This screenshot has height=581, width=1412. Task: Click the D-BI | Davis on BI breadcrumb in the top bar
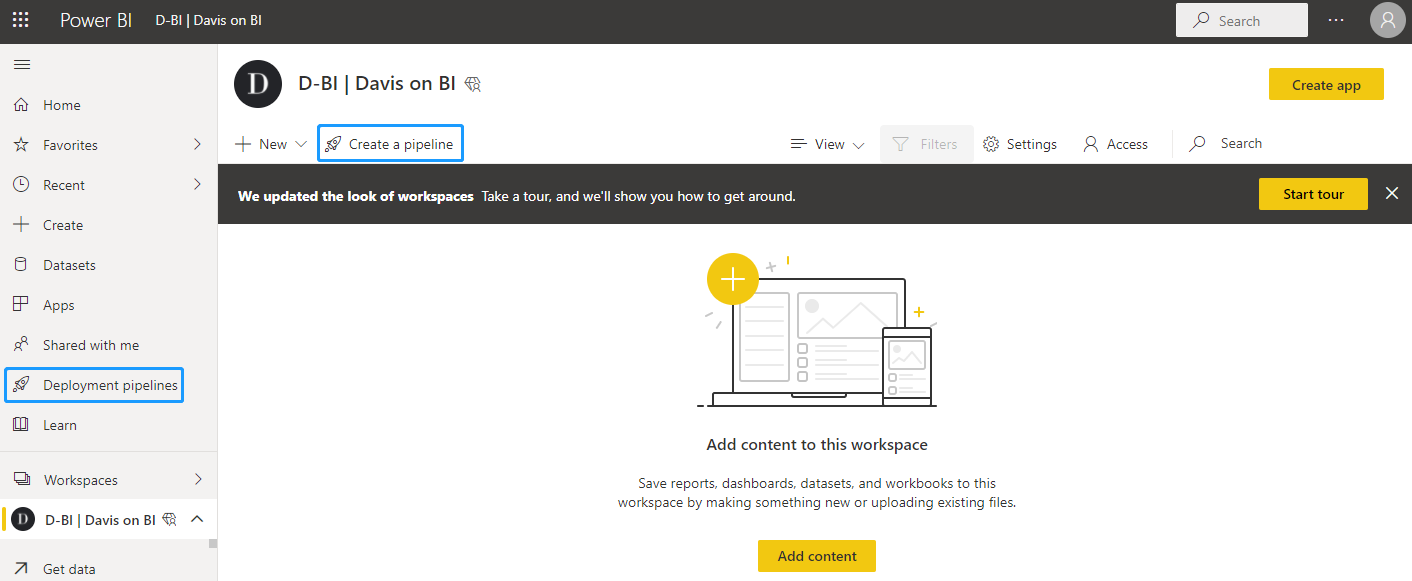[209, 20]
